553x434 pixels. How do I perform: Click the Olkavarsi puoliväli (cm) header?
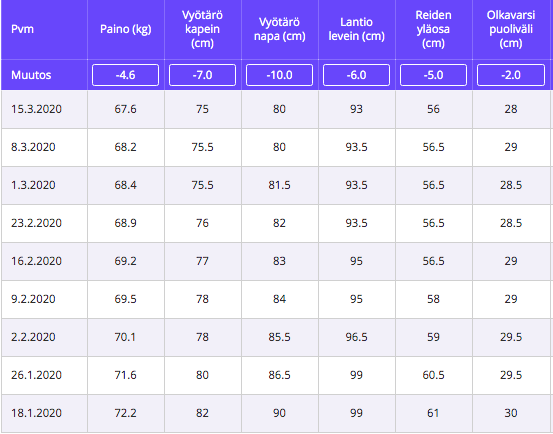511,29
